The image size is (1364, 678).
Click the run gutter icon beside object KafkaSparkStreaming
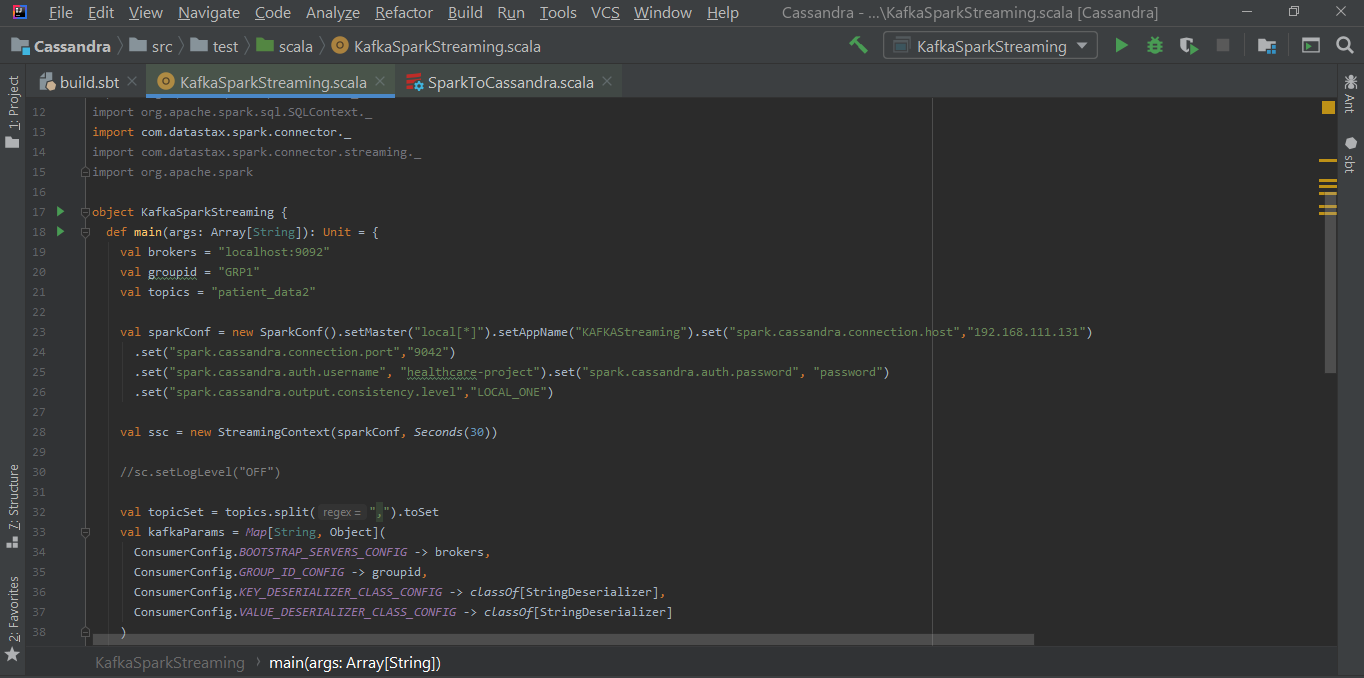(60, 211)
